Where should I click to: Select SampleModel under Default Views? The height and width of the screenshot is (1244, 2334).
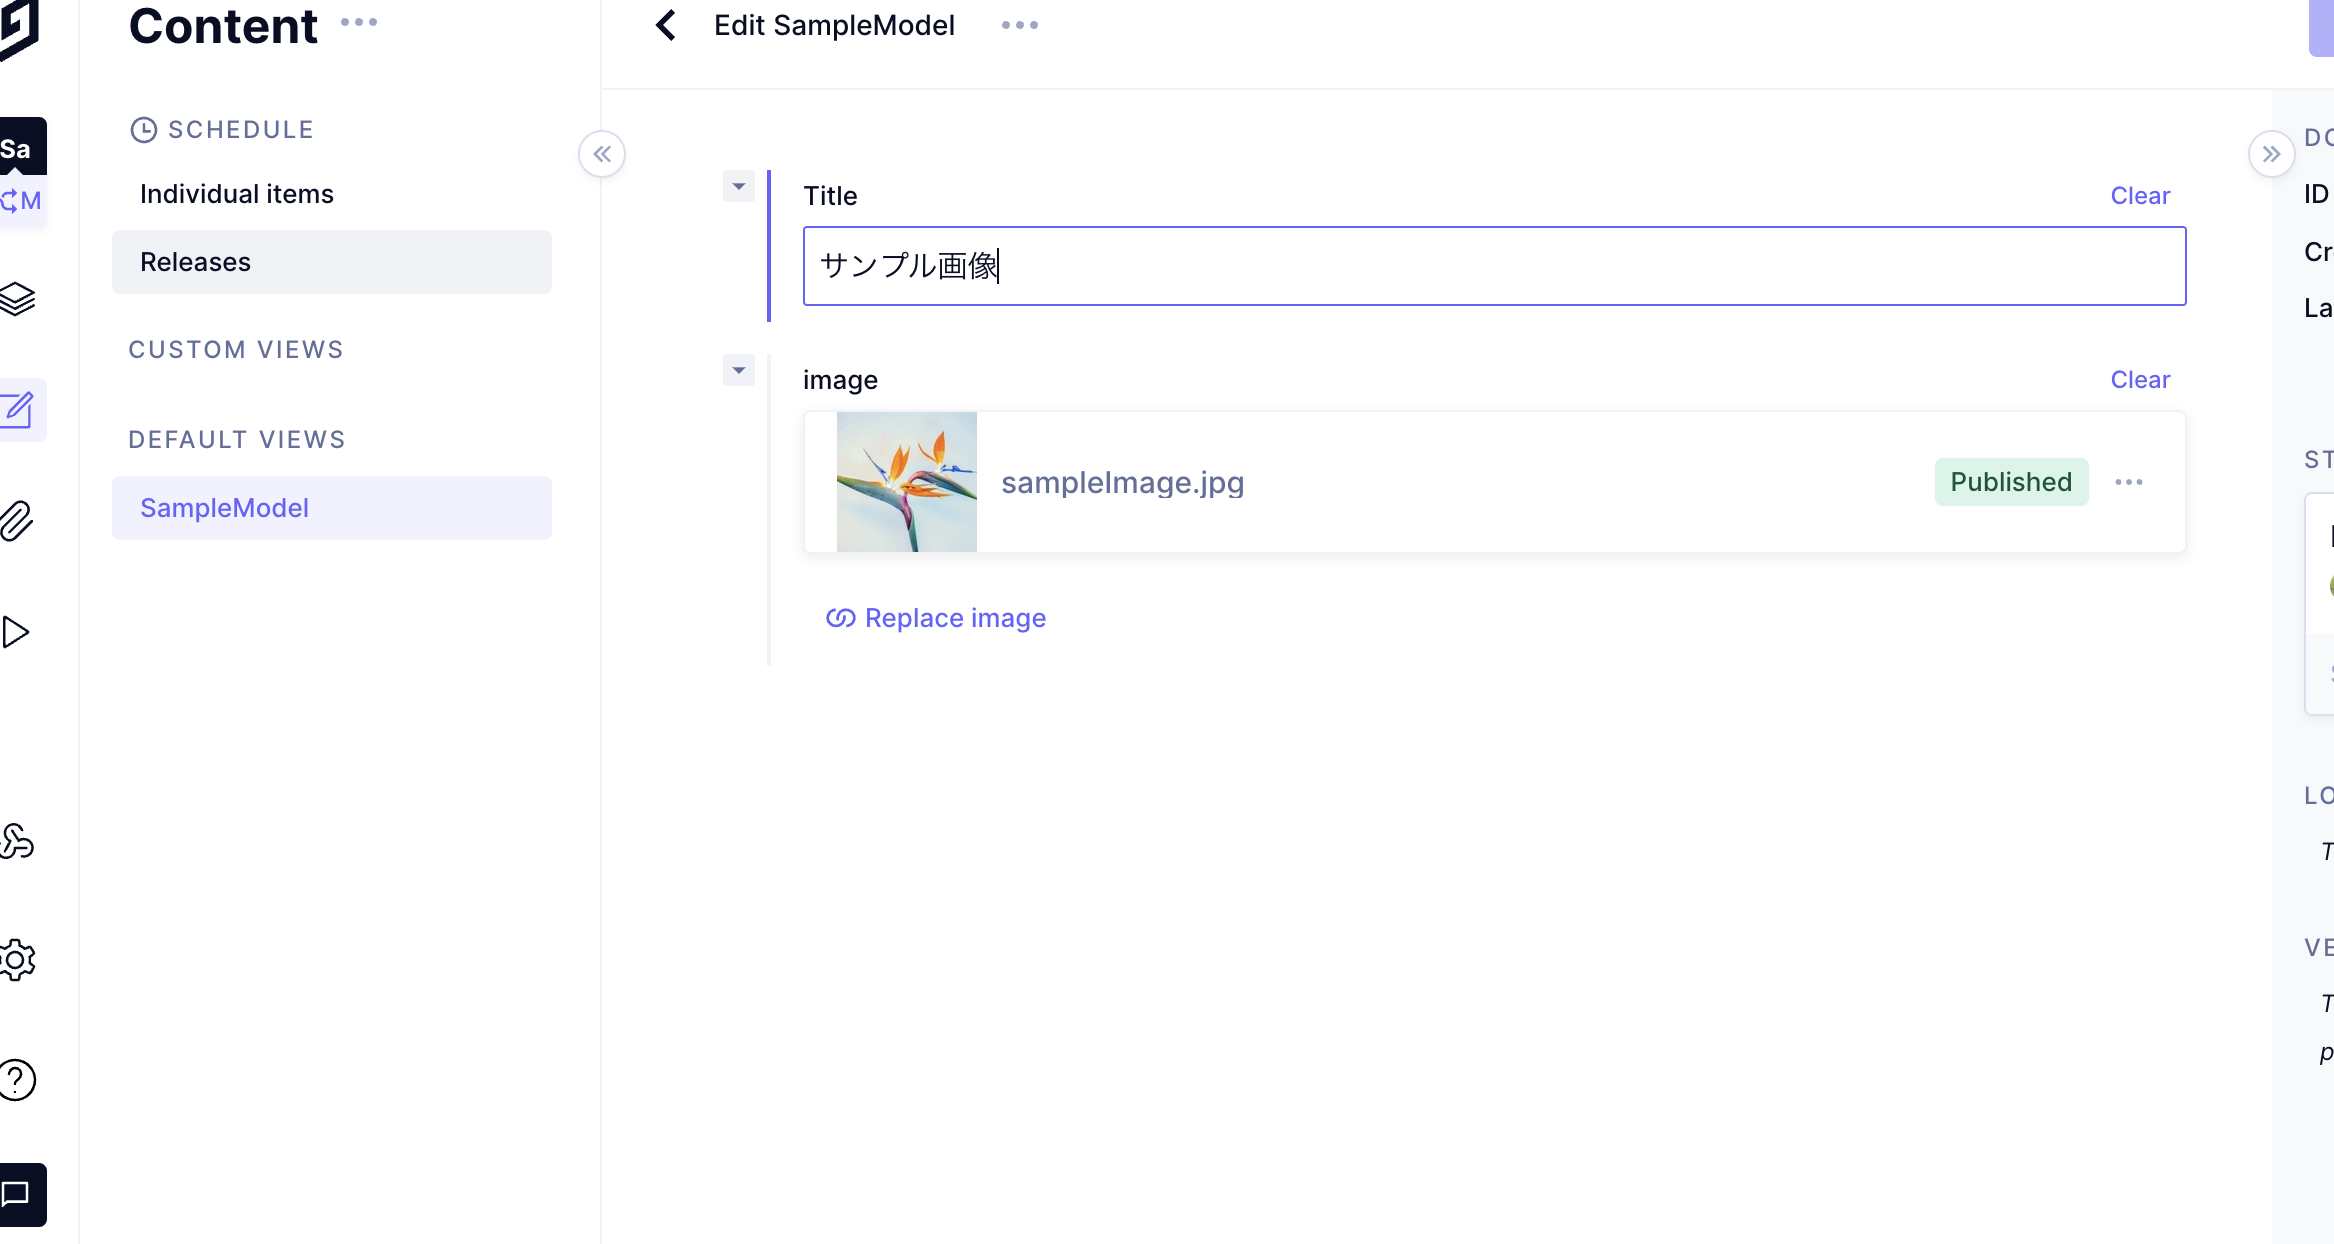coord(332,508)
